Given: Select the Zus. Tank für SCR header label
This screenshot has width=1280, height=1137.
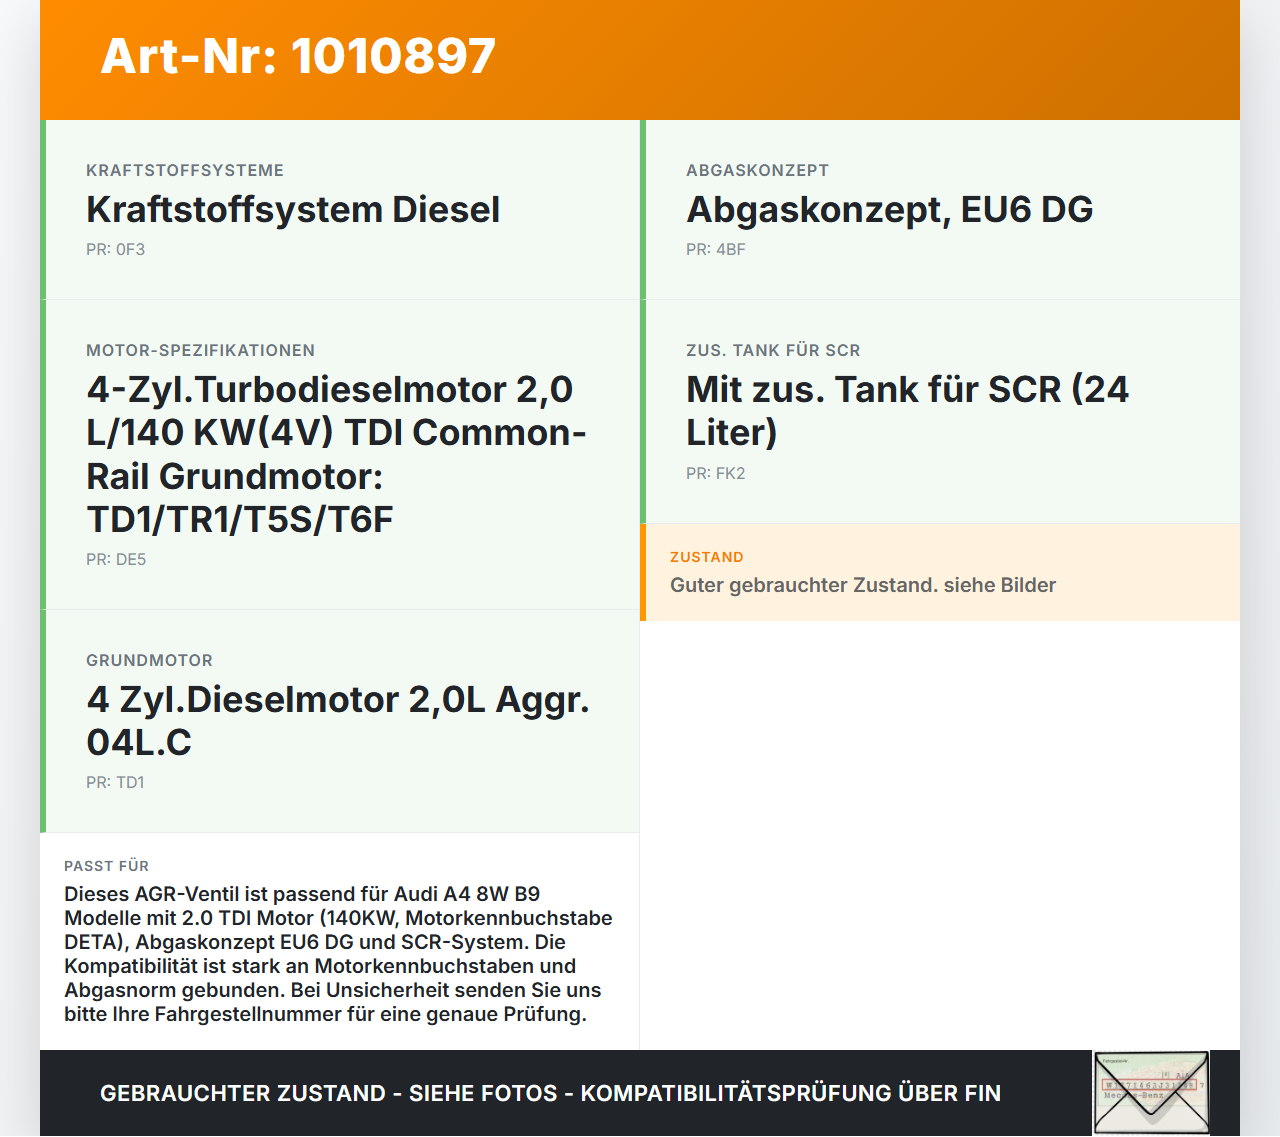Looking at the screenshot, I should (x=772, y=350).
